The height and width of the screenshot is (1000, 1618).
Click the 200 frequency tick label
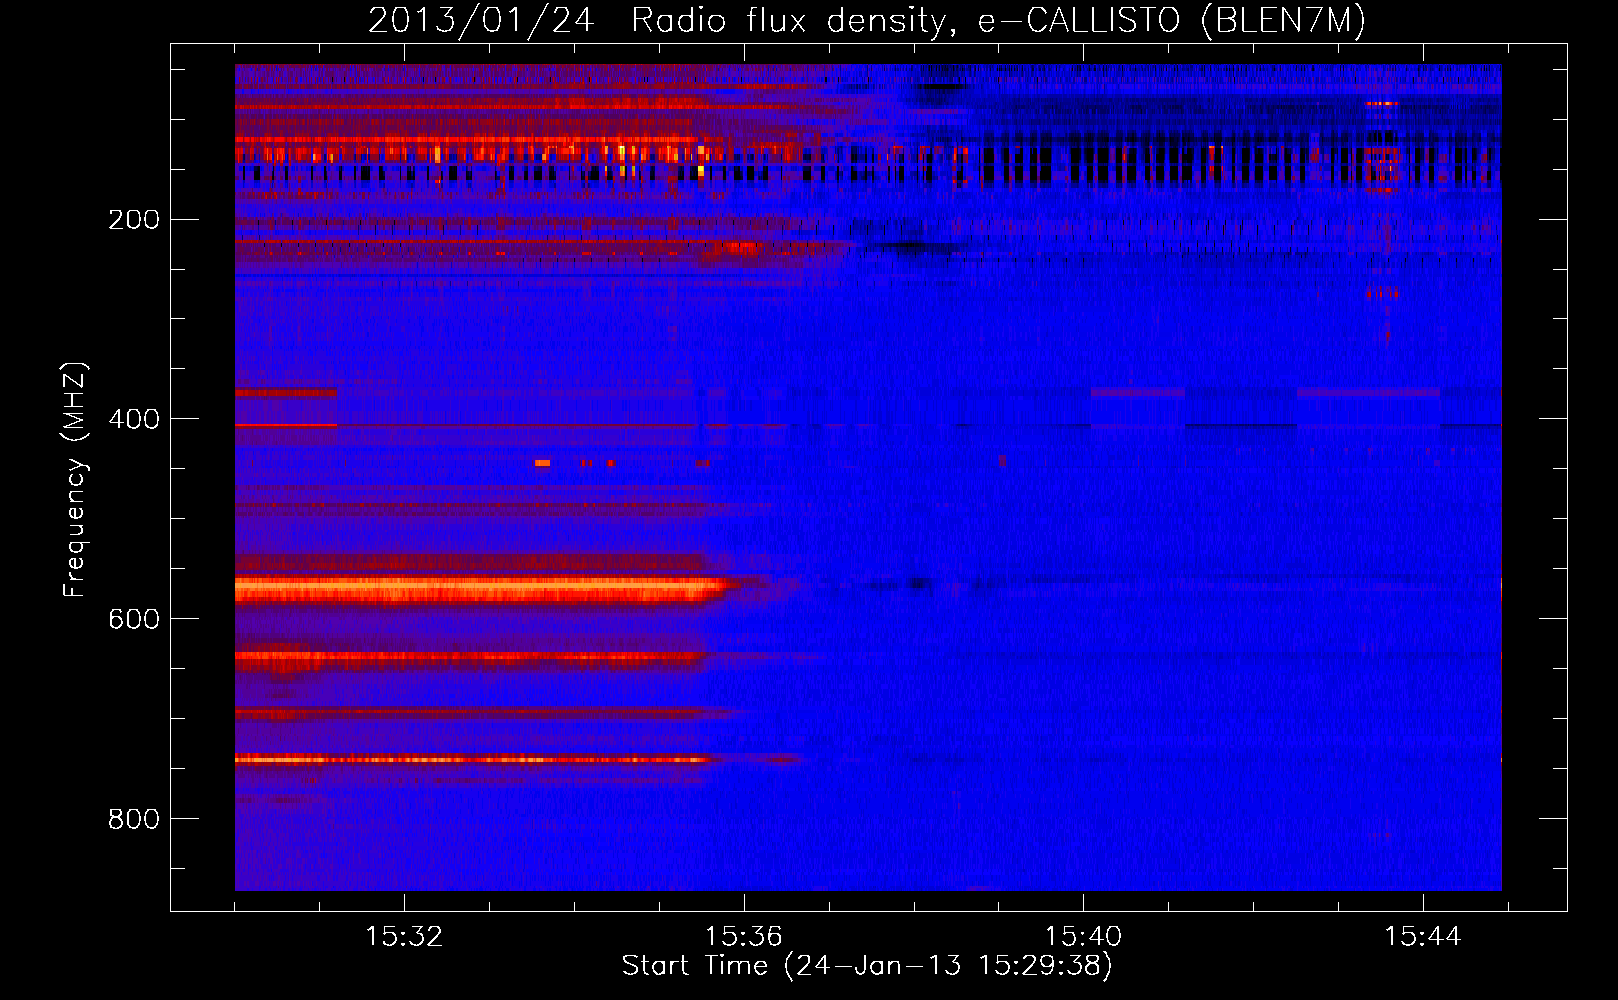tap(134, 220)
